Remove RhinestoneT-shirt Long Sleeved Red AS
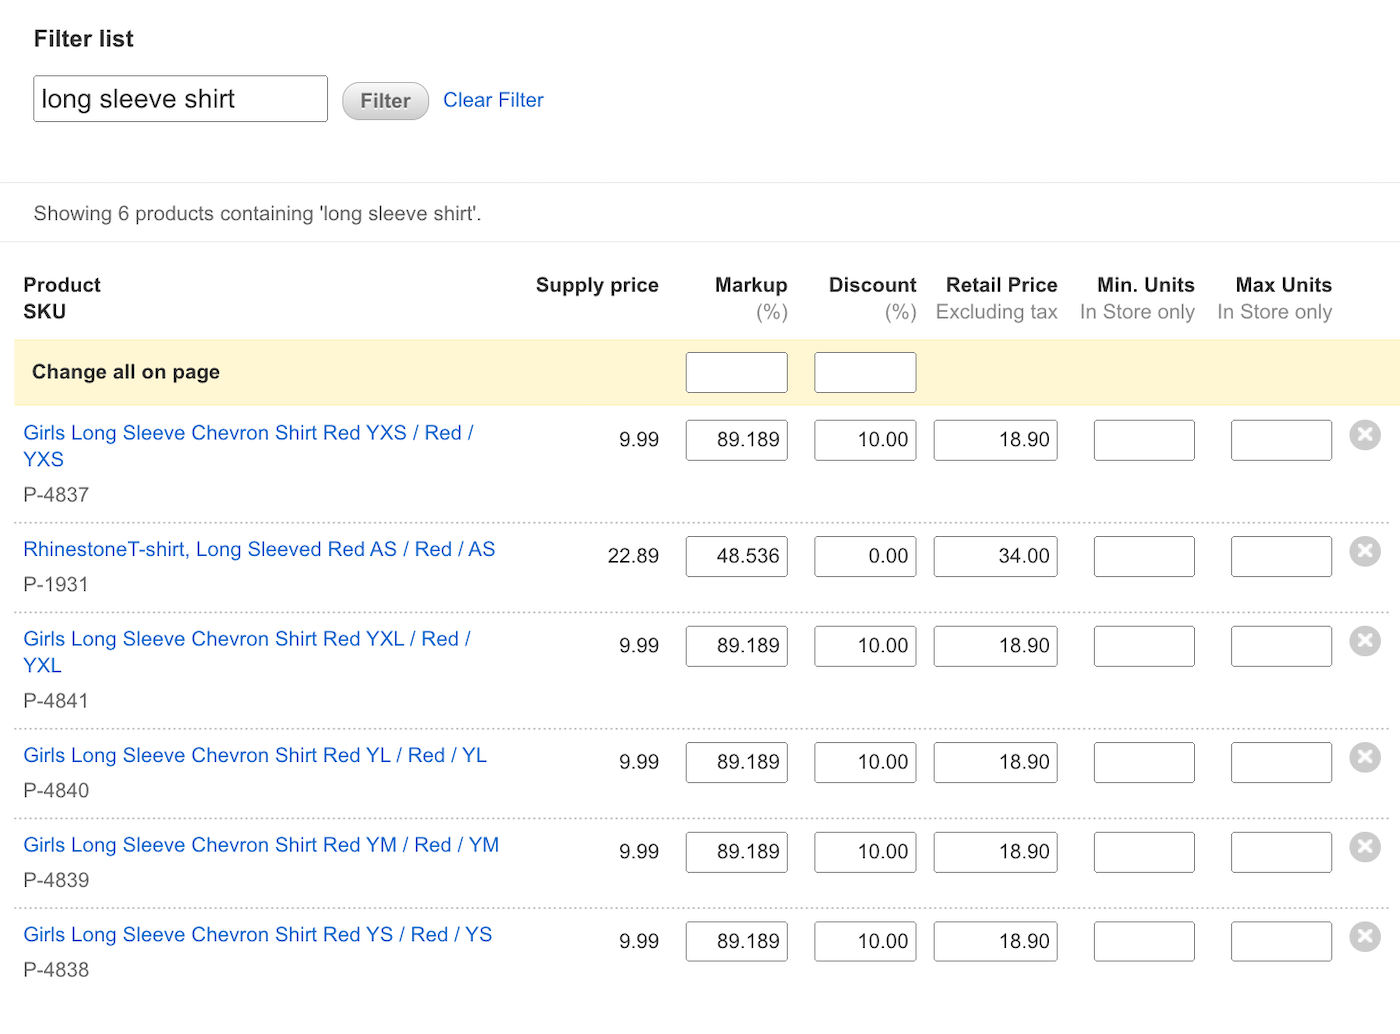 [x=1365, y=551]
